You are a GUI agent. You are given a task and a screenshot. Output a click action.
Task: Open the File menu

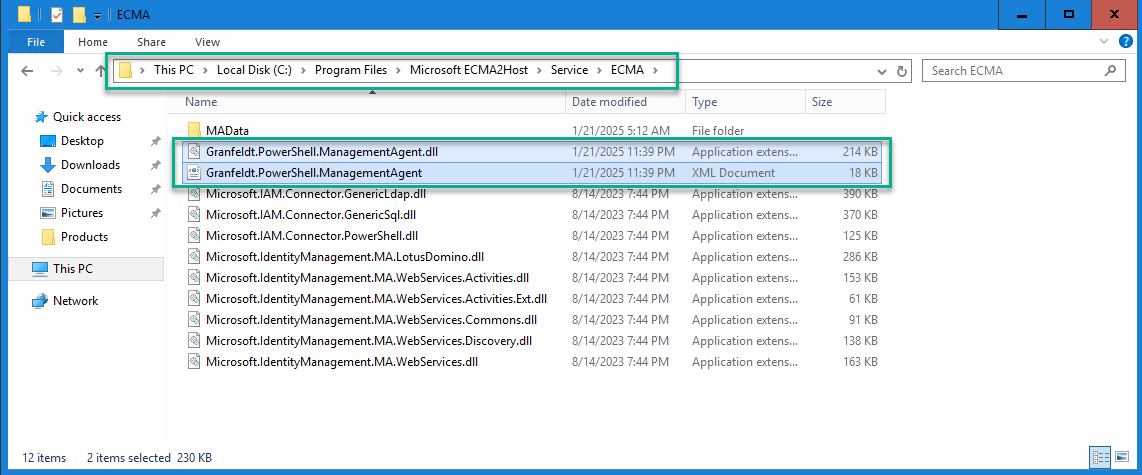[36, 42]
